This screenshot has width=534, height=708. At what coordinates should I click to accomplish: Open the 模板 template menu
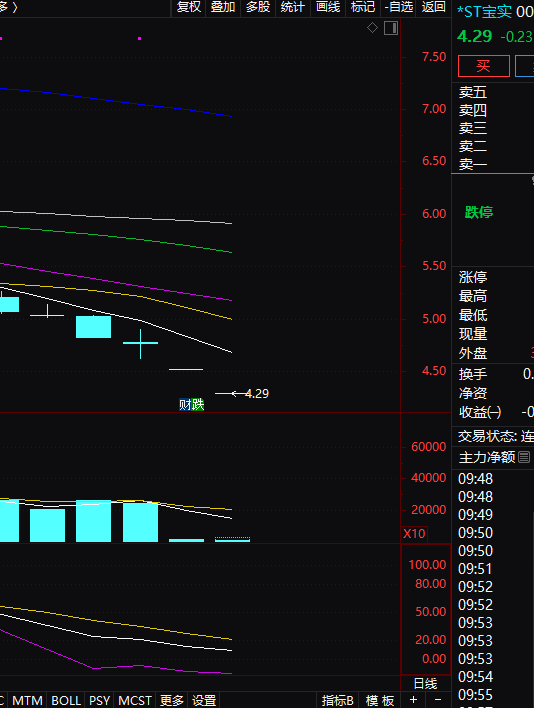click(380, 700)
